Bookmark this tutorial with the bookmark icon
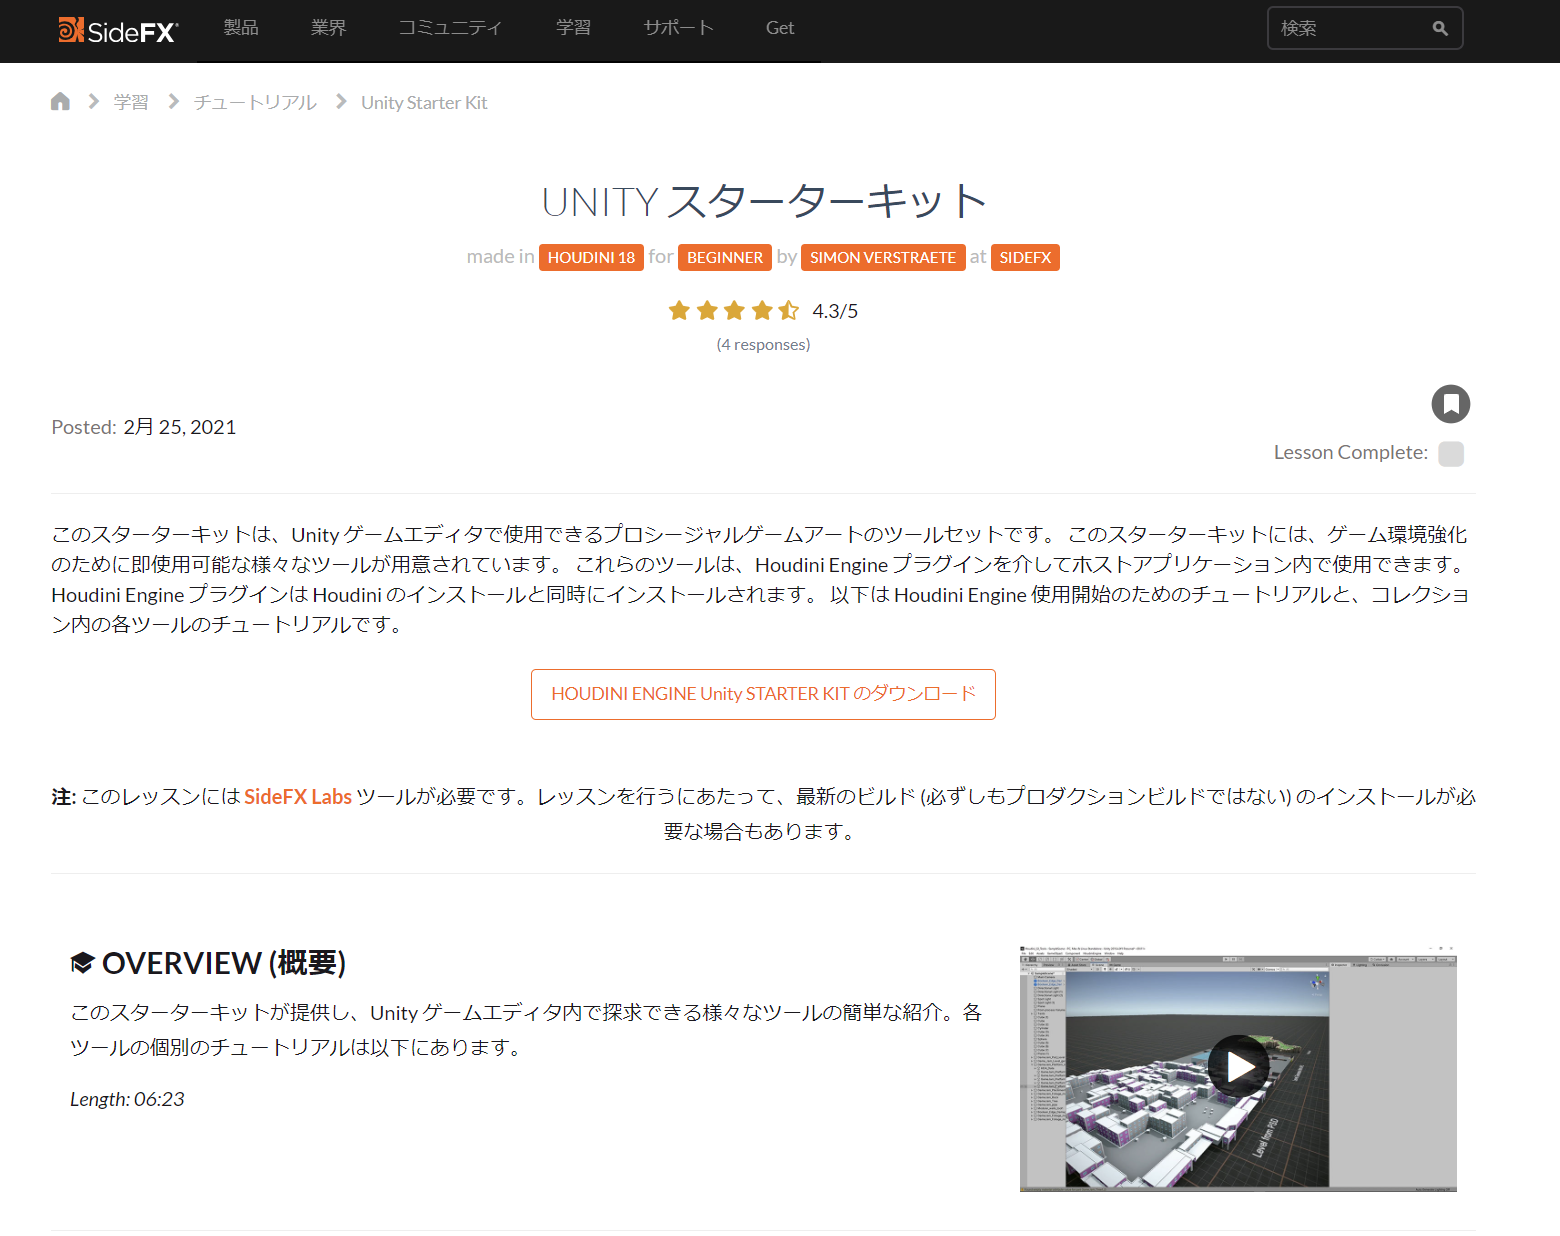1560x1236 pixels. click(1450, 404)
